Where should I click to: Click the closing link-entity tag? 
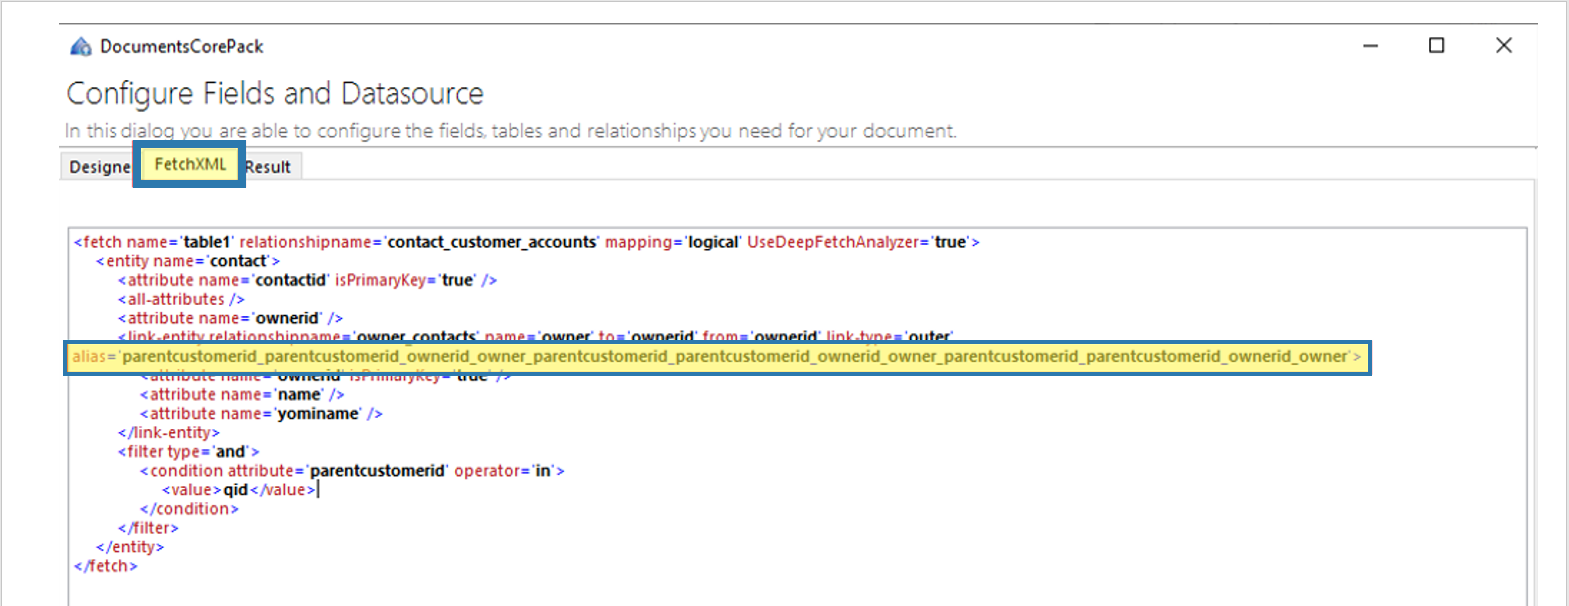168,433
